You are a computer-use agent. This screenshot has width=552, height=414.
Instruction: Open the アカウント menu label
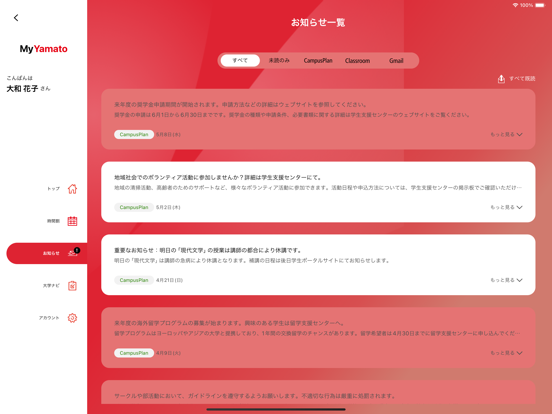(x=49, y=318)
